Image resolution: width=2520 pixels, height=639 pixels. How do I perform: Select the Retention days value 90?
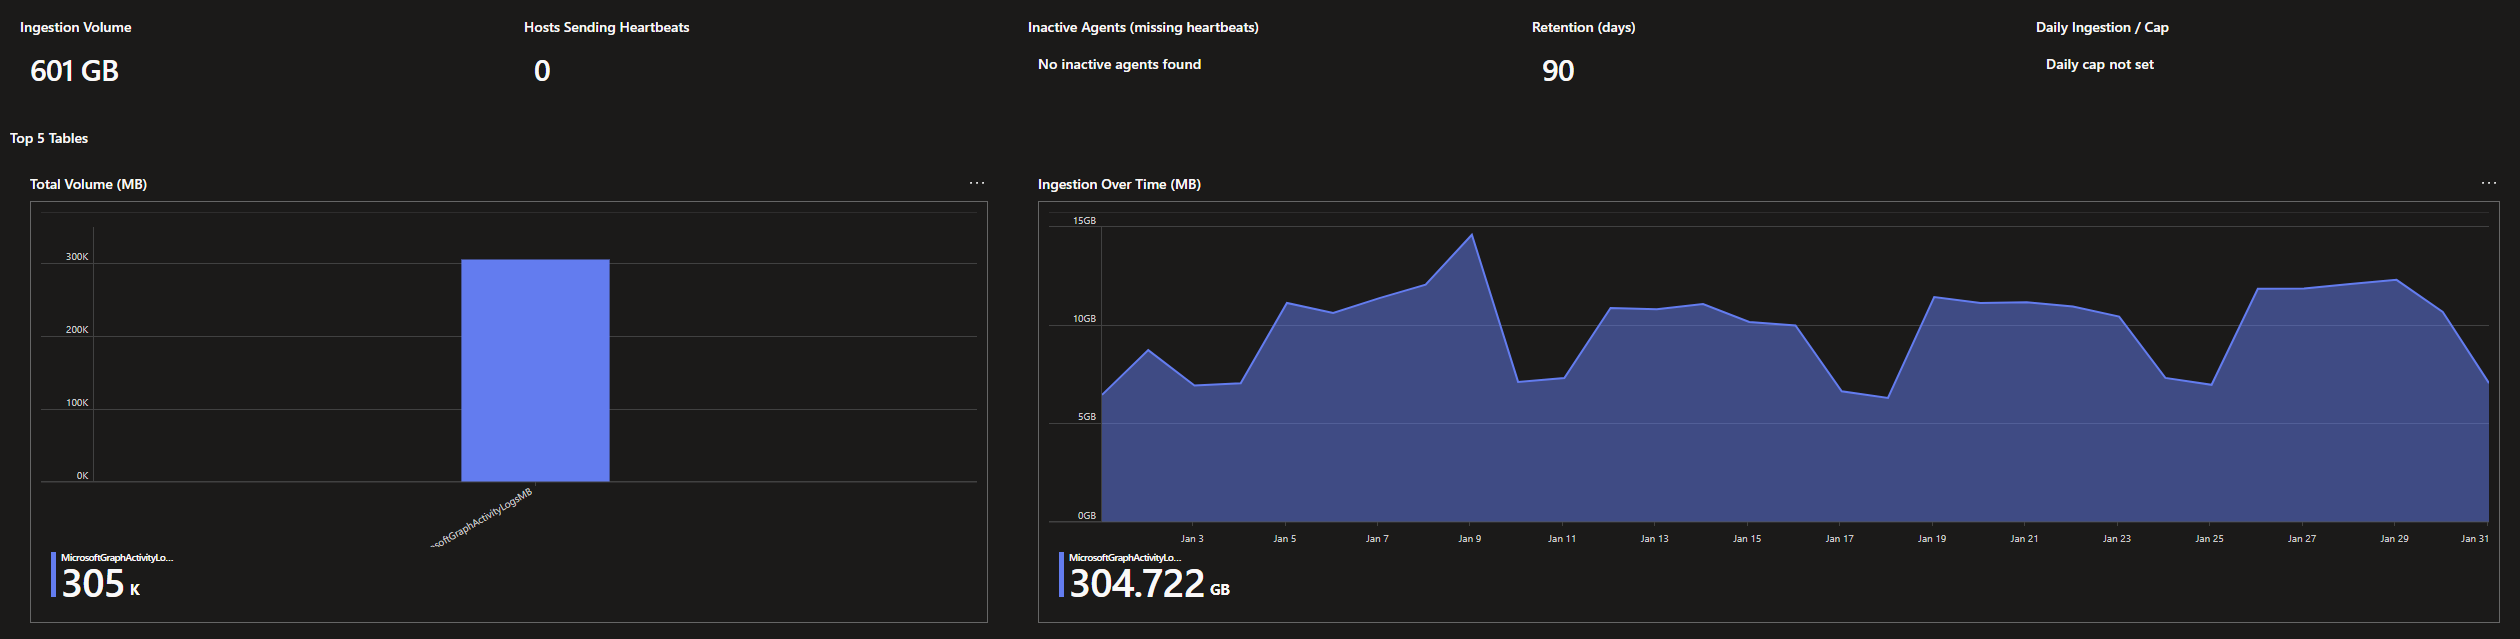coord(1557,71)
